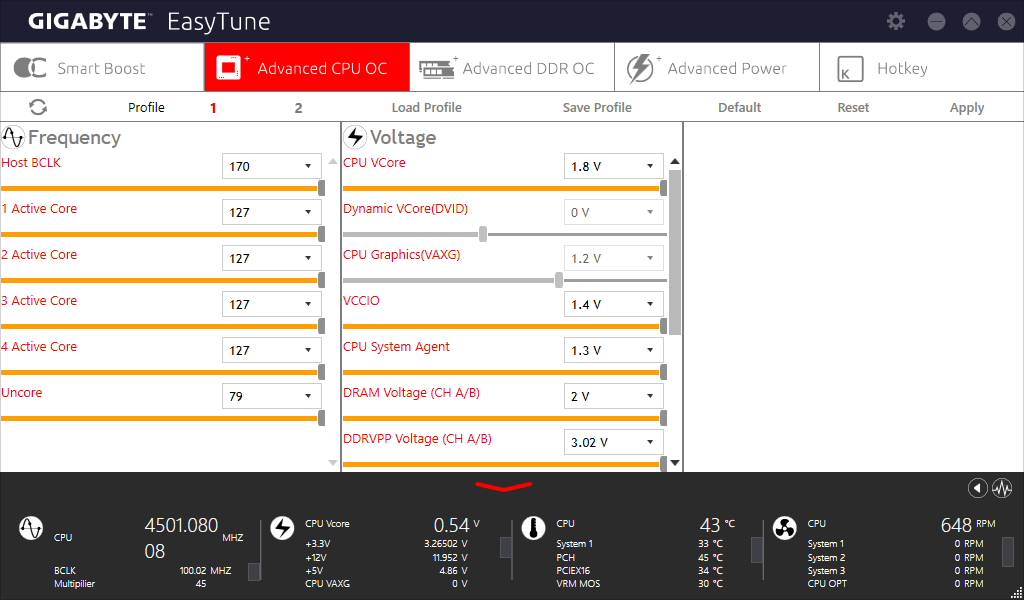Click the refresh profile icon
Viewport: 1024px width, 600px height.
pos(38,107)
